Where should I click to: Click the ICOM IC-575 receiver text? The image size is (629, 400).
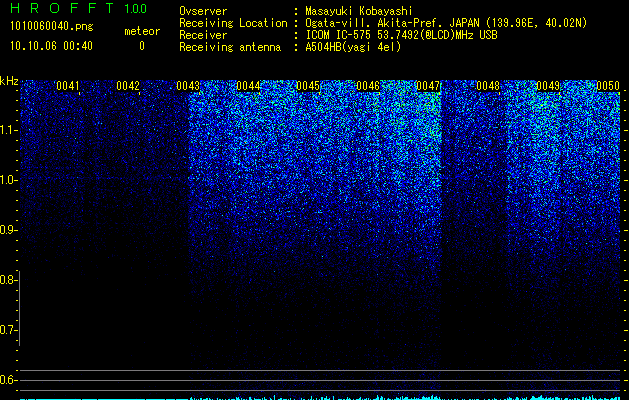tap(402, 35)
